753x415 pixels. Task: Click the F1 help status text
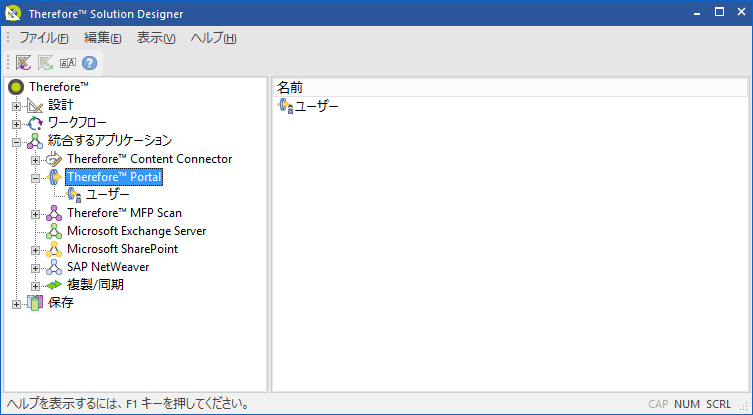click(x=128, y=404)
